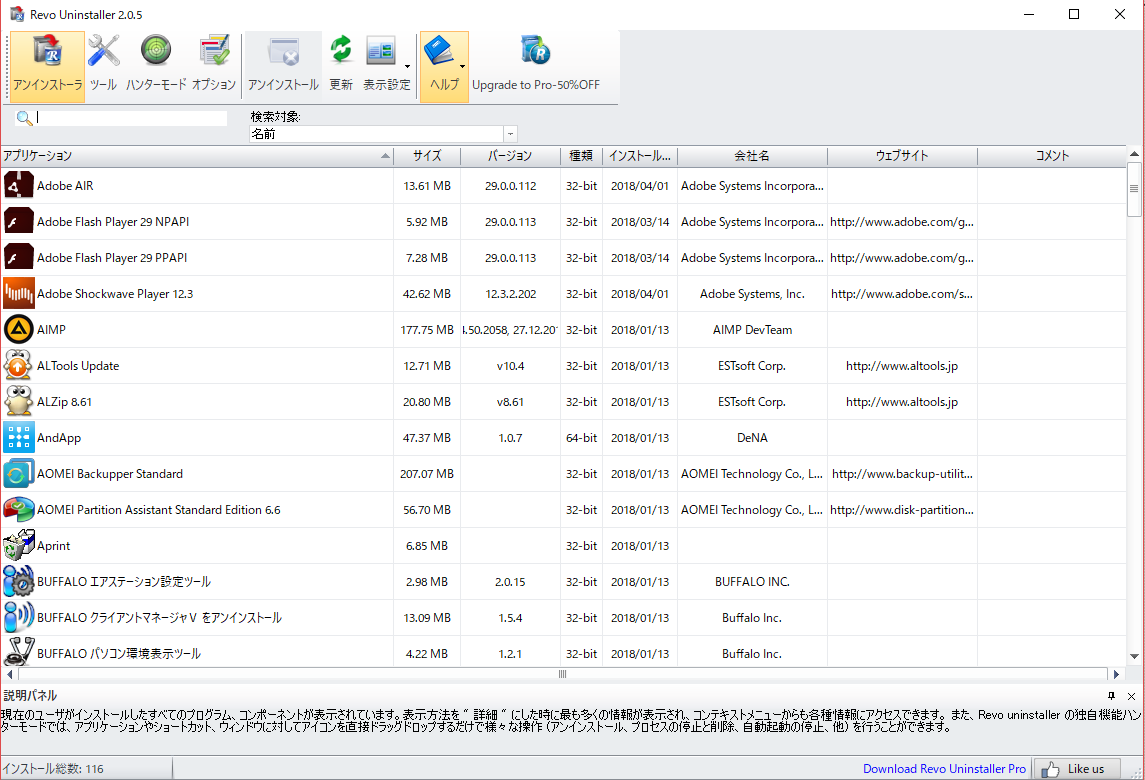Sort by 種類 column header

pyautogui.click(x=581, y=156)
